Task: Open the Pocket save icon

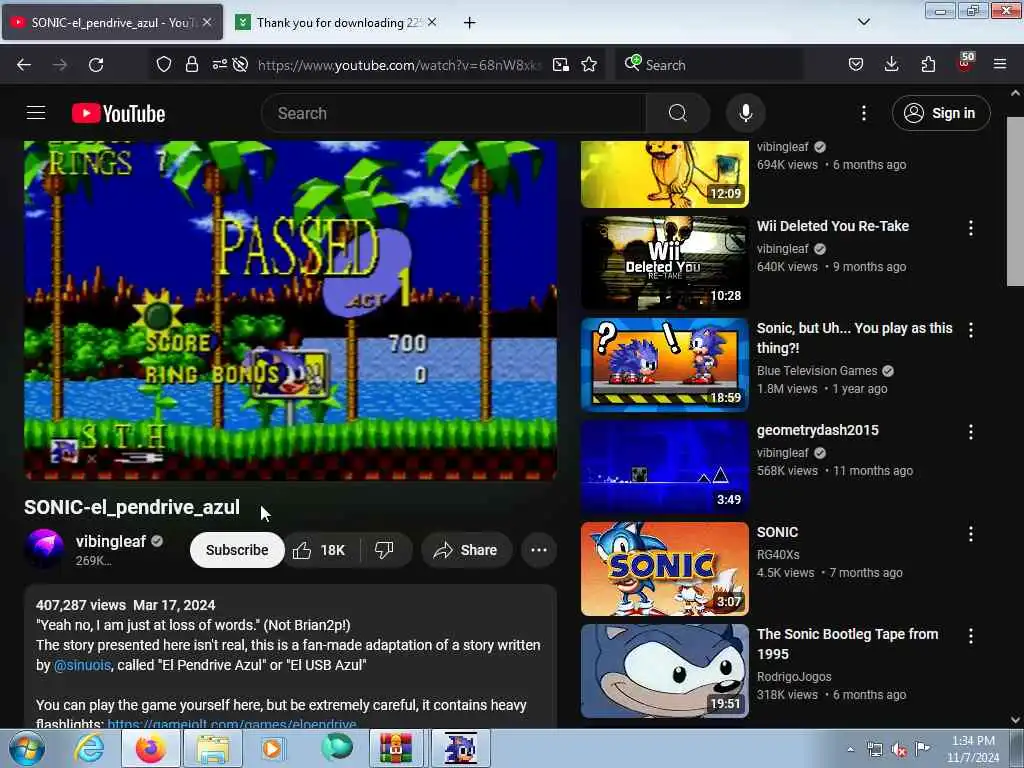Action: pyautogui.click(x=856, y=64)
